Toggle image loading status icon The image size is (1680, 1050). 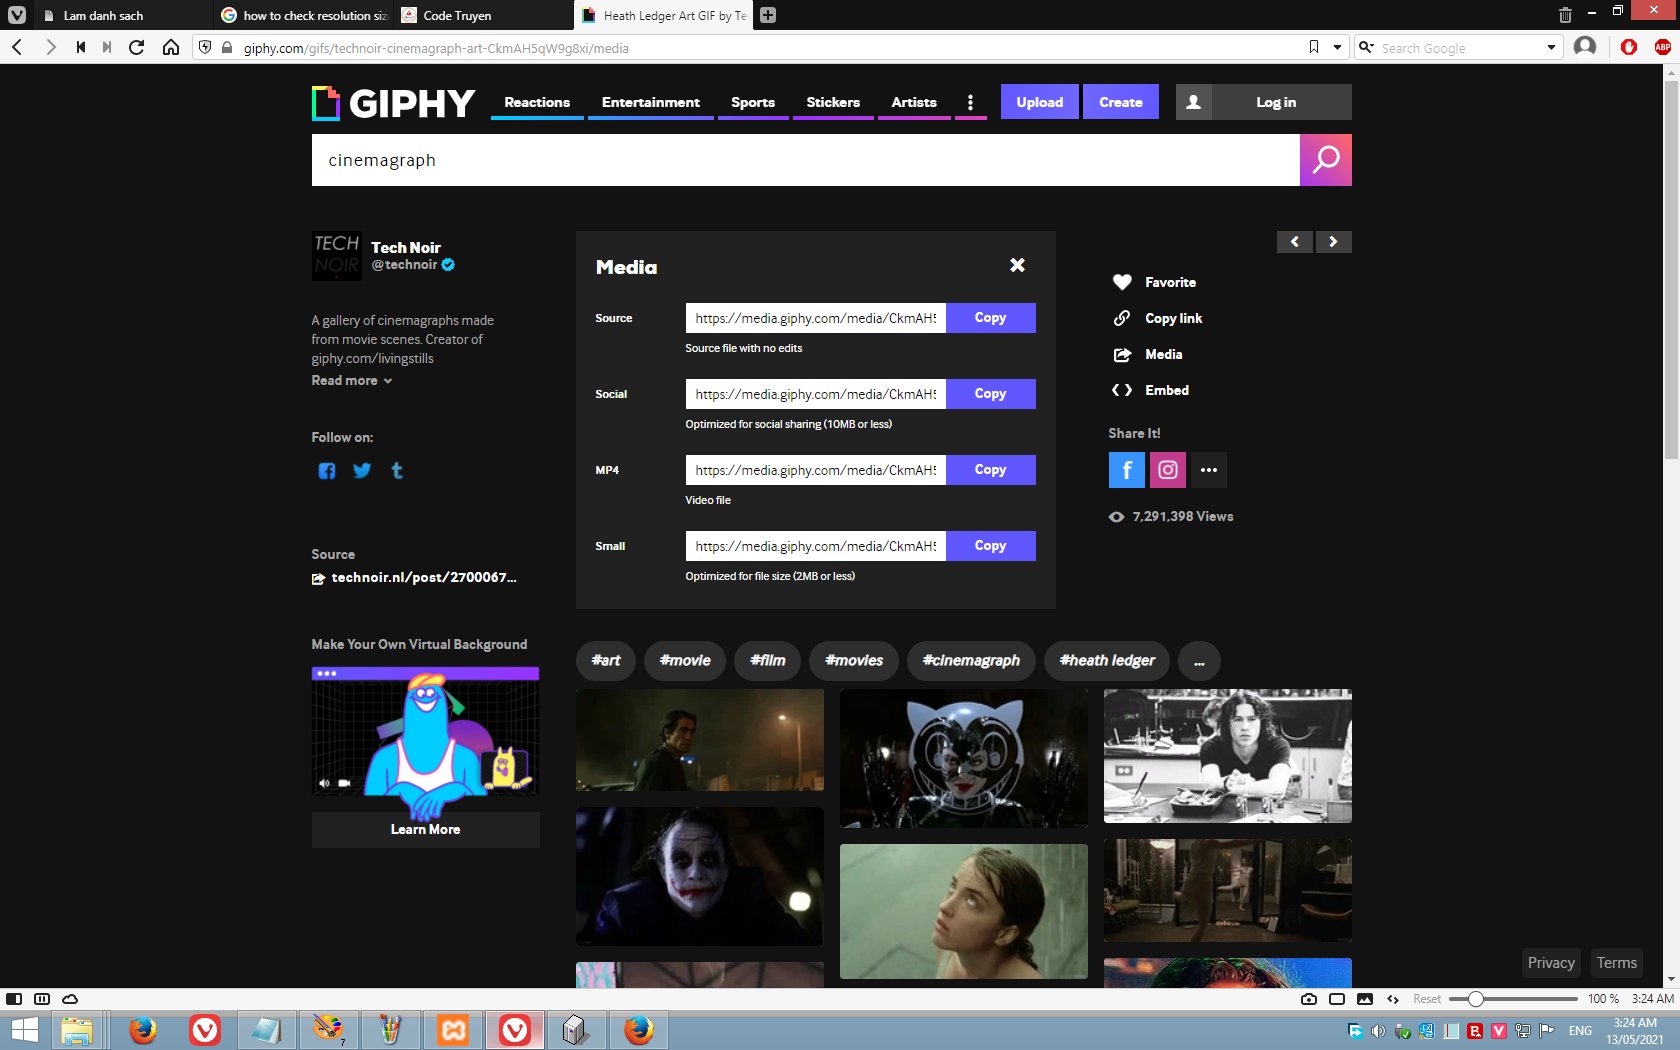[1365, 999]
